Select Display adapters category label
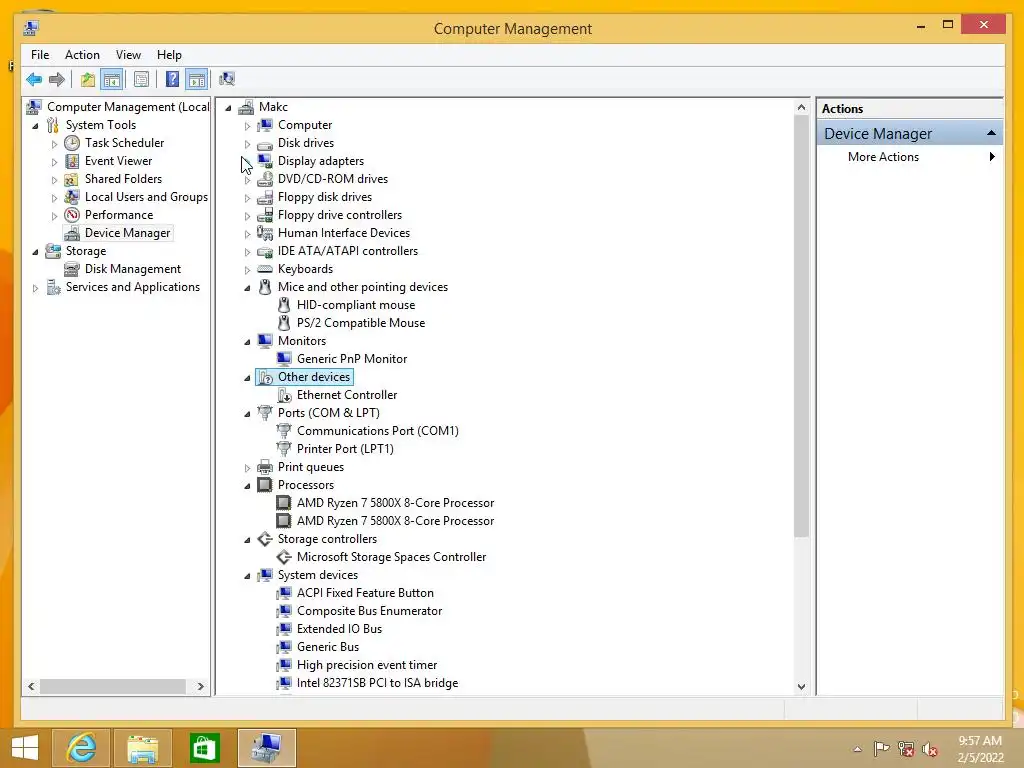Screen dimensions: 1024x768 321,161
